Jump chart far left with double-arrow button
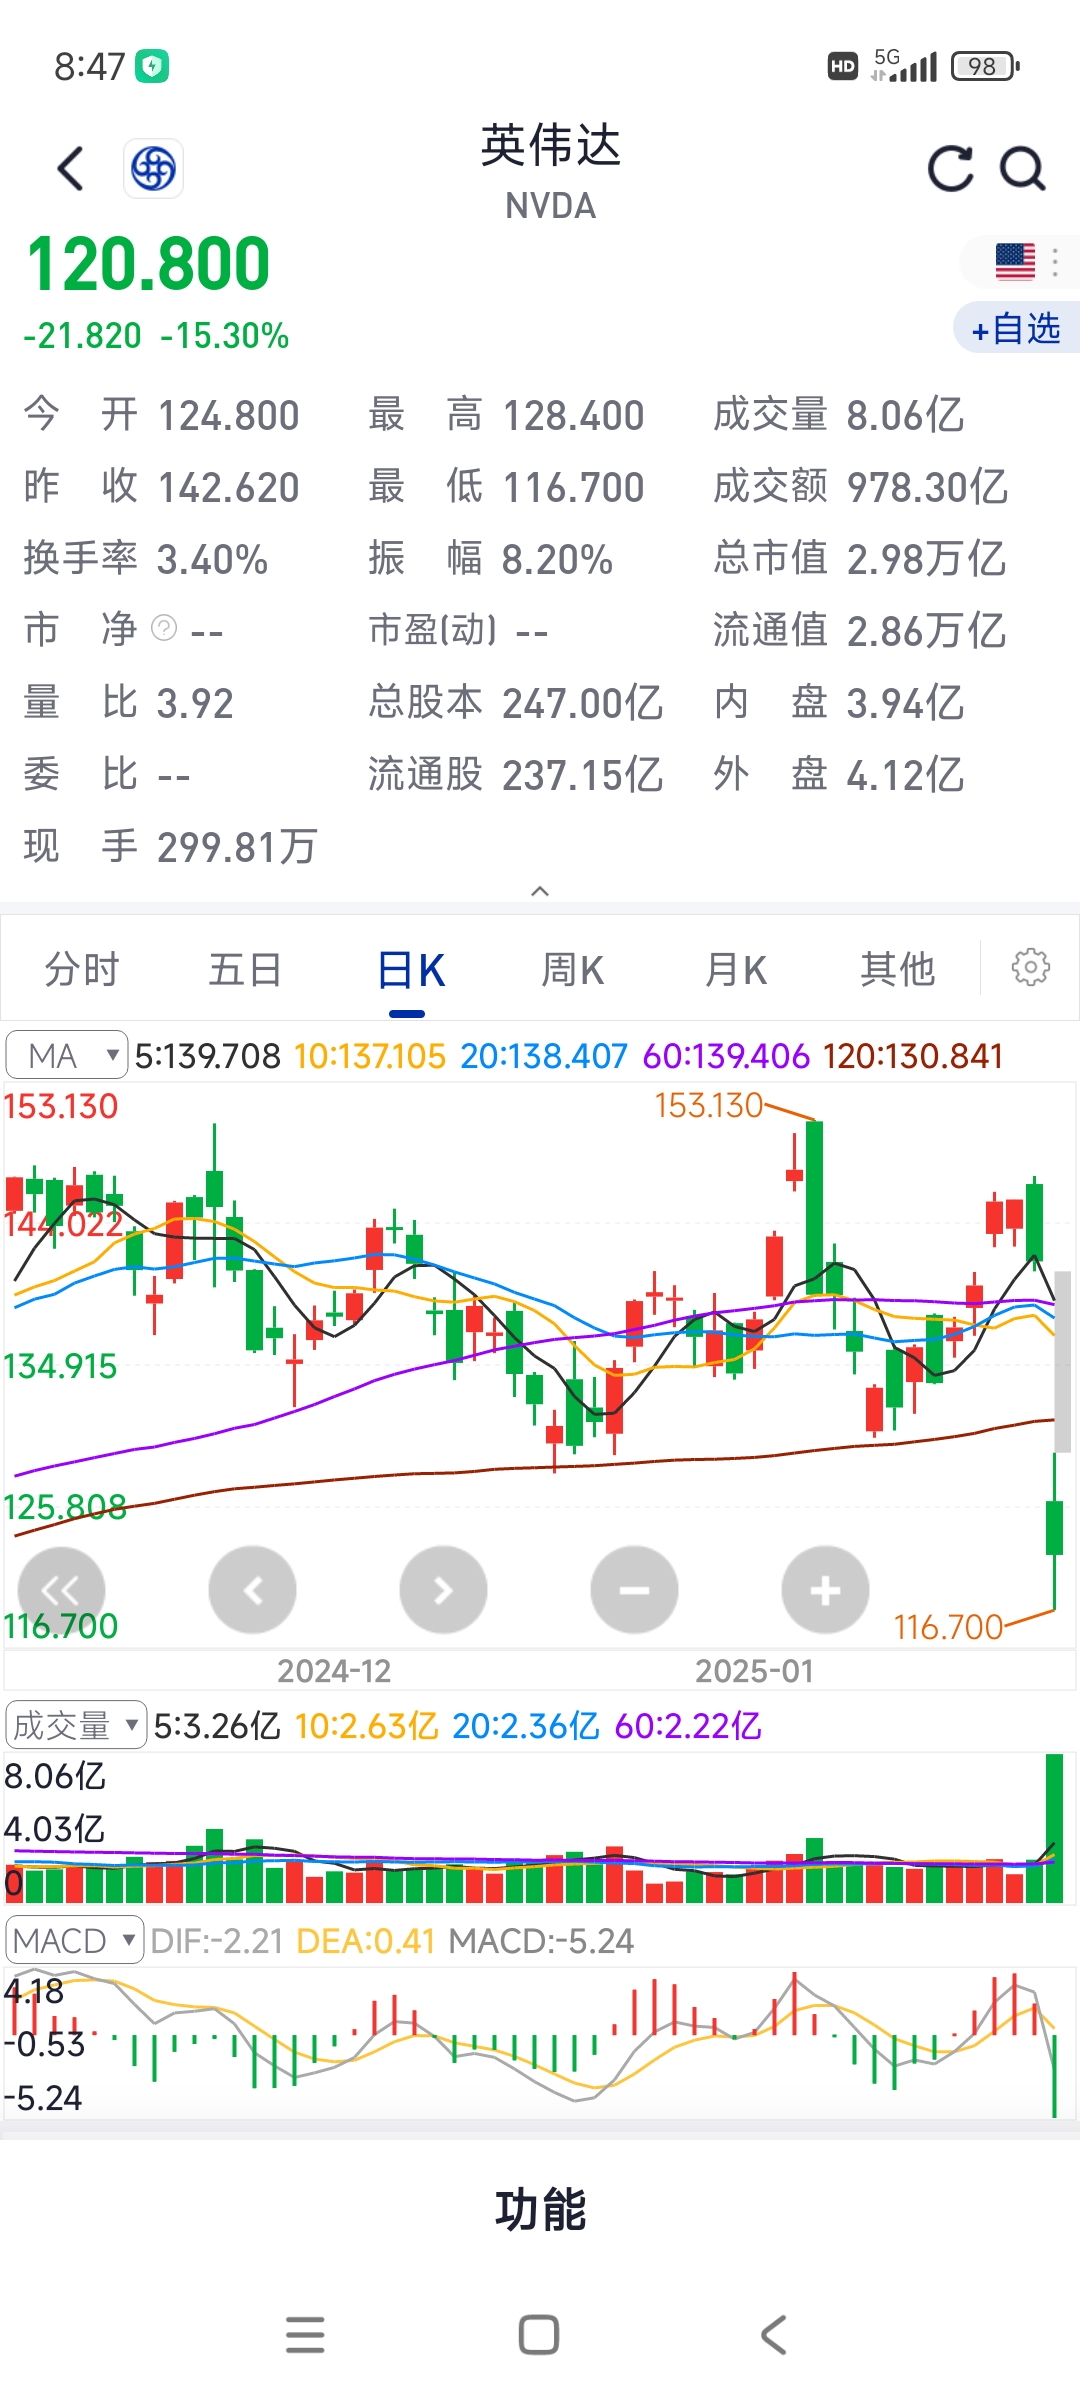 click(x=62, y=1590)
